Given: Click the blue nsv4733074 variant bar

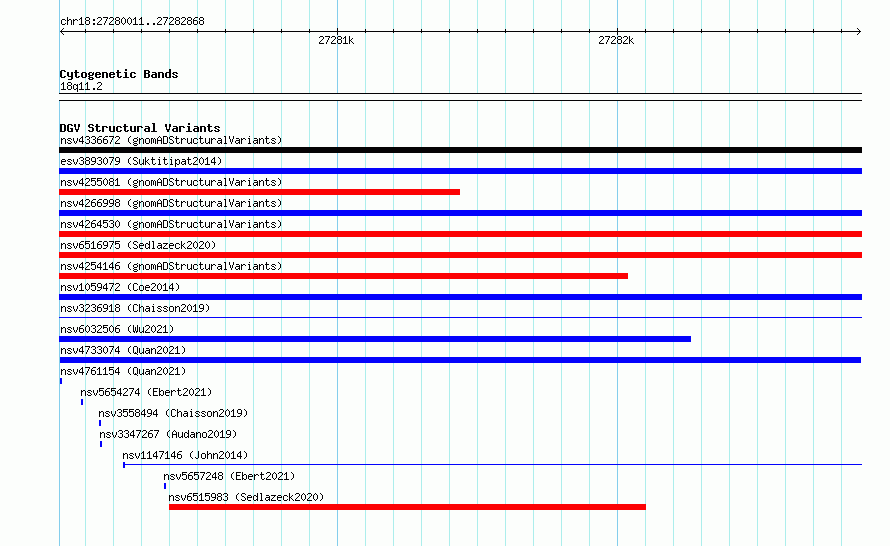Looking at the screenshot, I should point(460,360).
